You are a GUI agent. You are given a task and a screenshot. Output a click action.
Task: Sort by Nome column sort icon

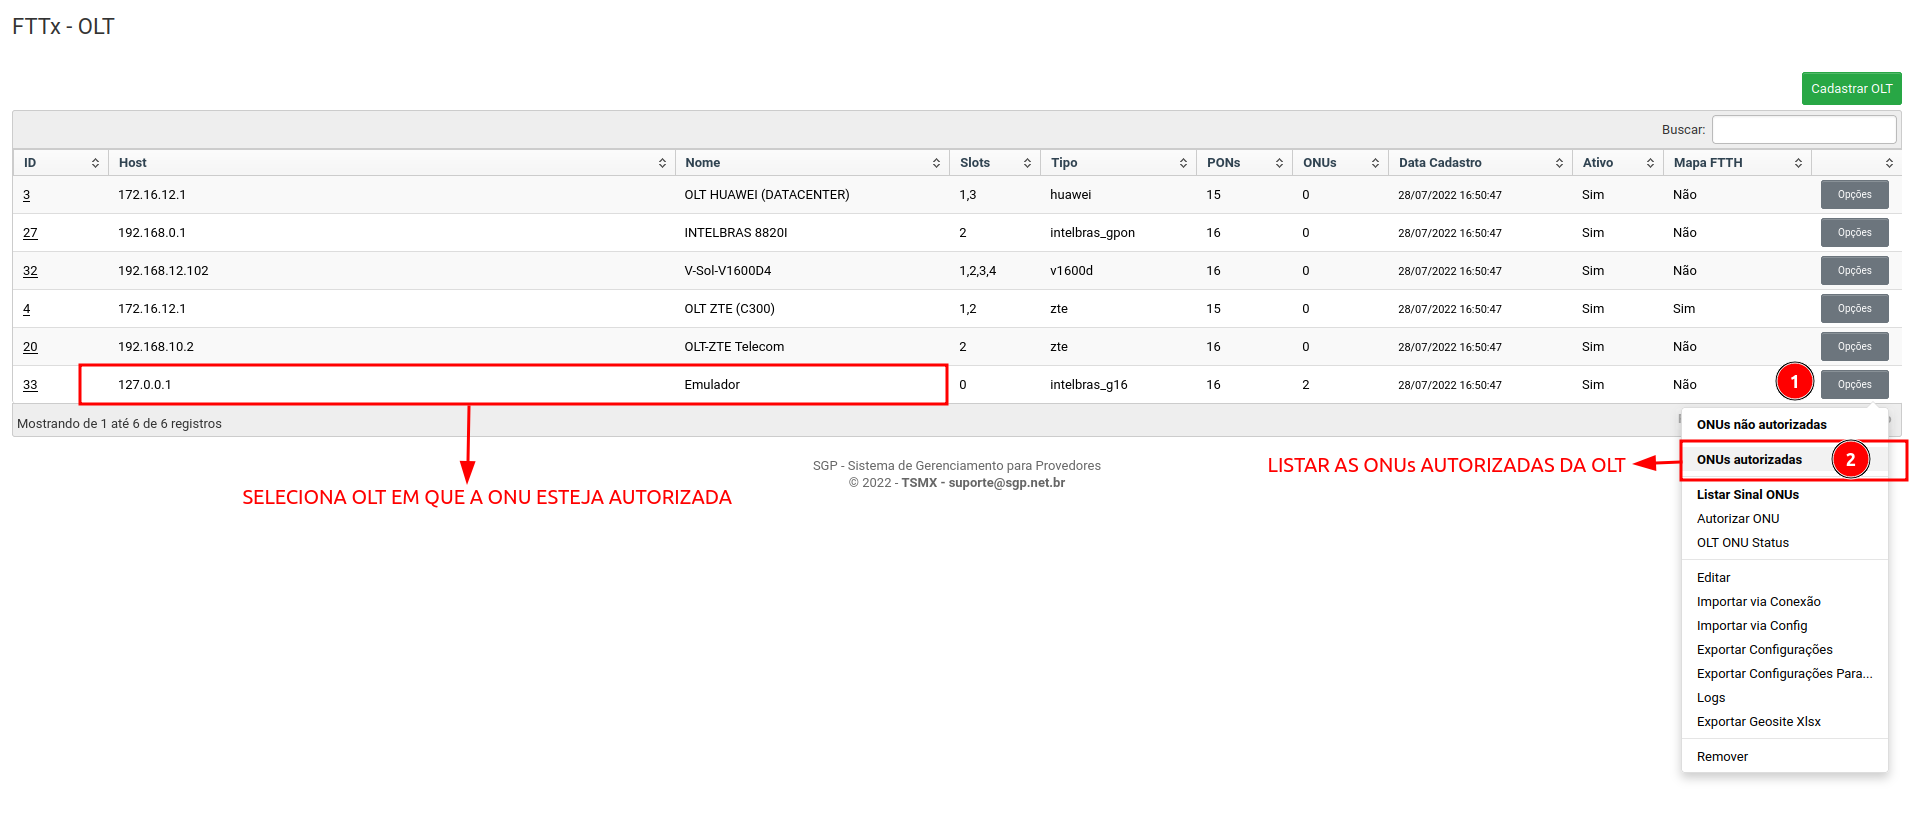point(936,163)
